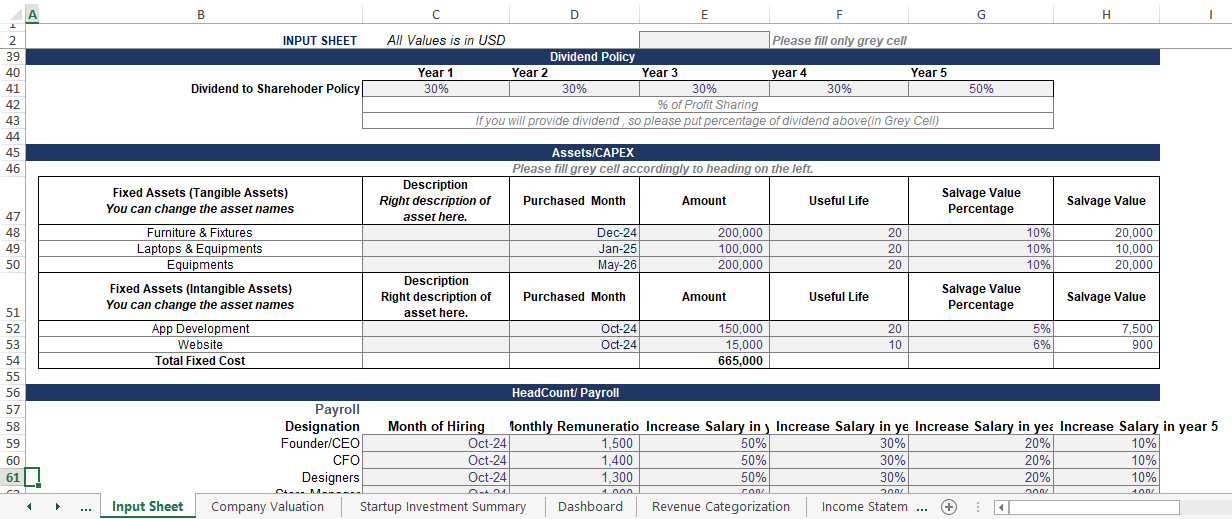Select Founder/CEO remuneration 1,500 cell
Screen dimensions: 1232x519
point(574,444)
